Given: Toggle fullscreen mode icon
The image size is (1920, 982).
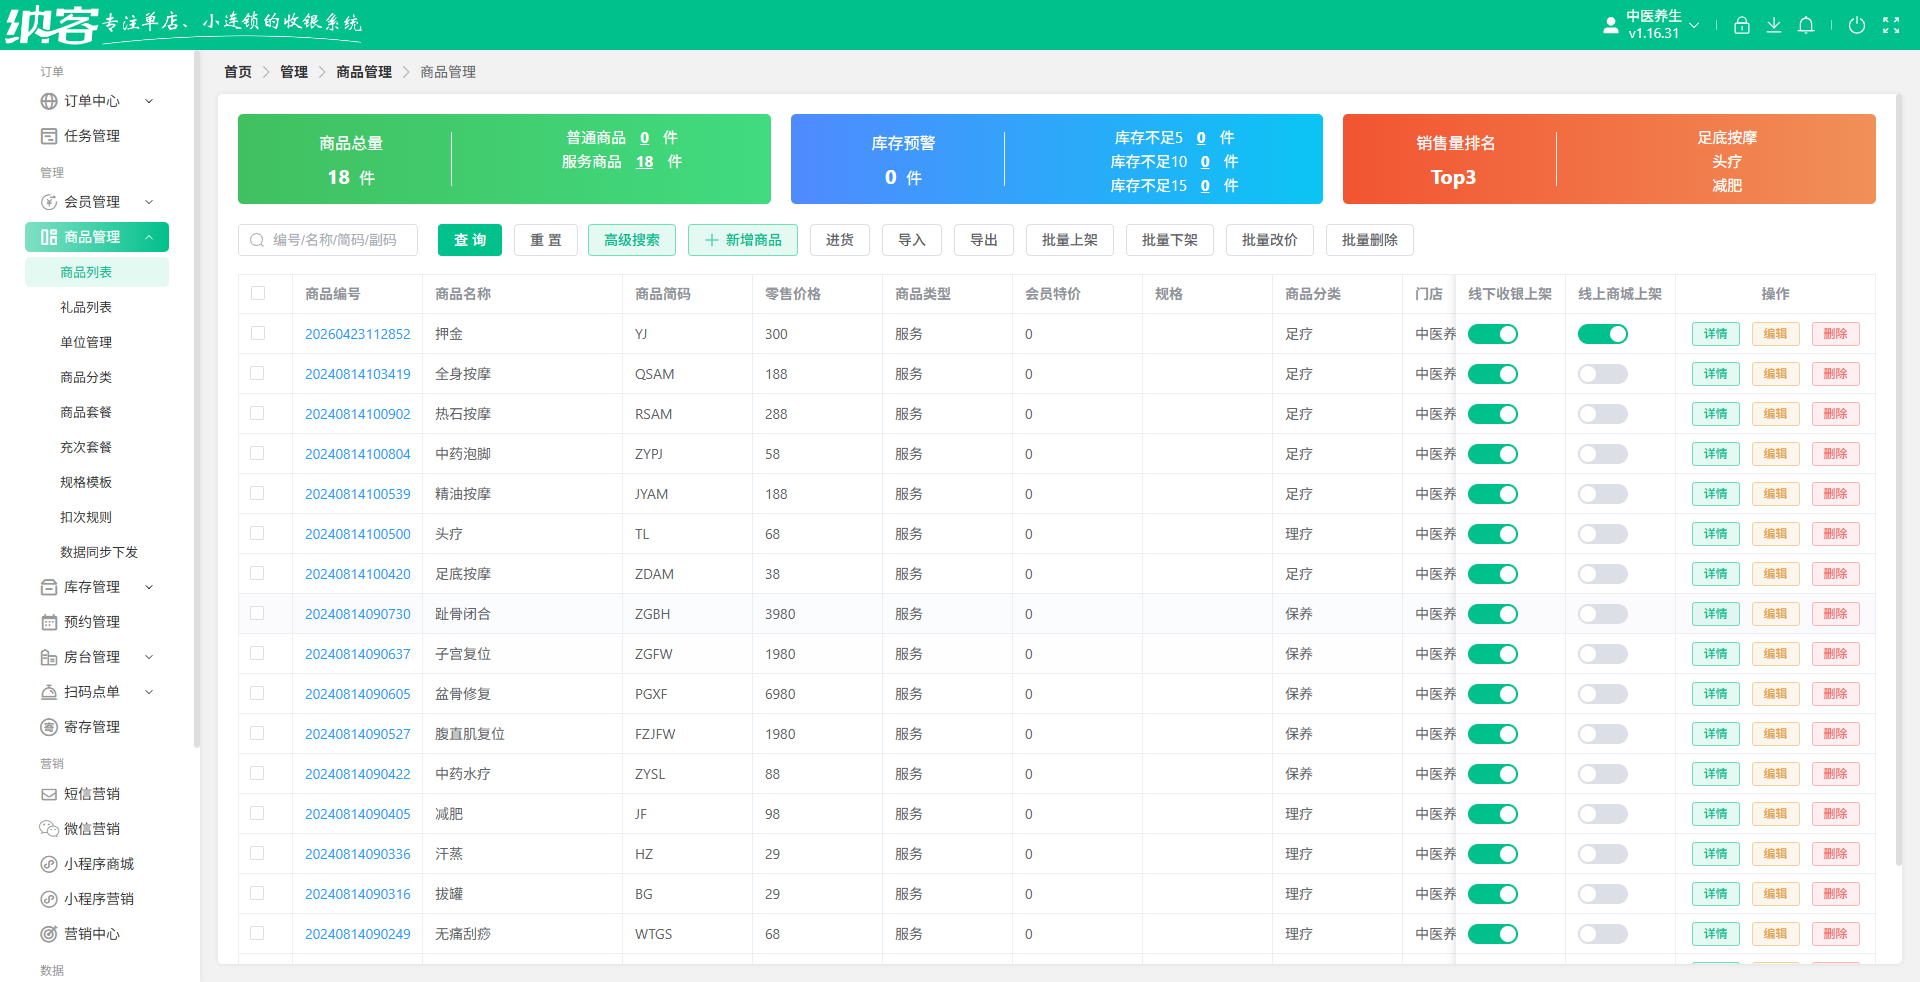Looking at the screenshot, I should click(x=1890, y=26).
